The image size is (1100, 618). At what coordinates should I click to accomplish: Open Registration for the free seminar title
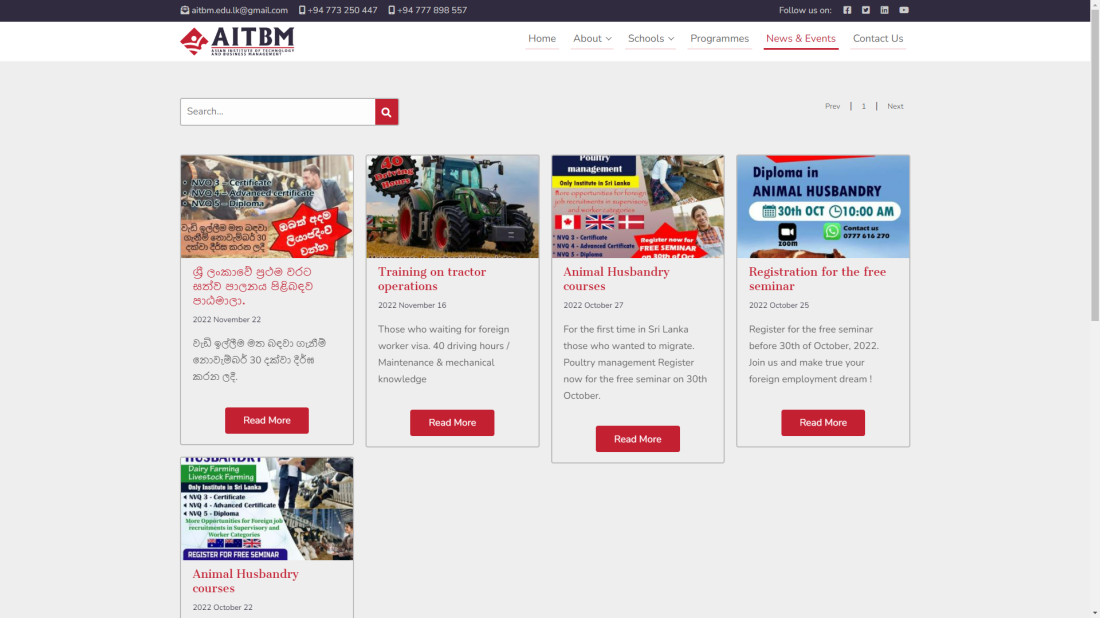coord(817,278)
